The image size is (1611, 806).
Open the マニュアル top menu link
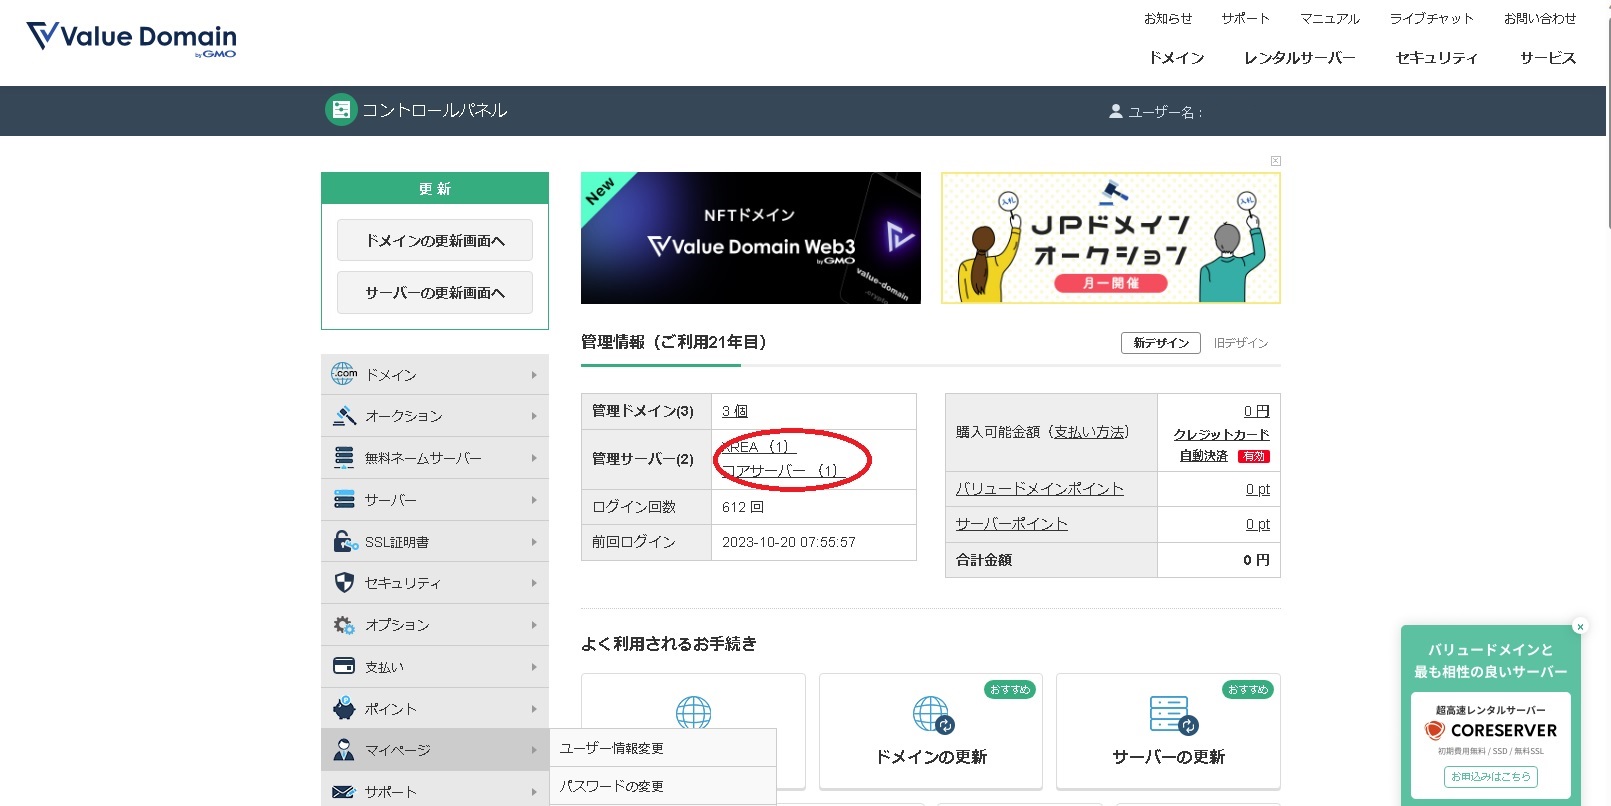pos(1330,18)
